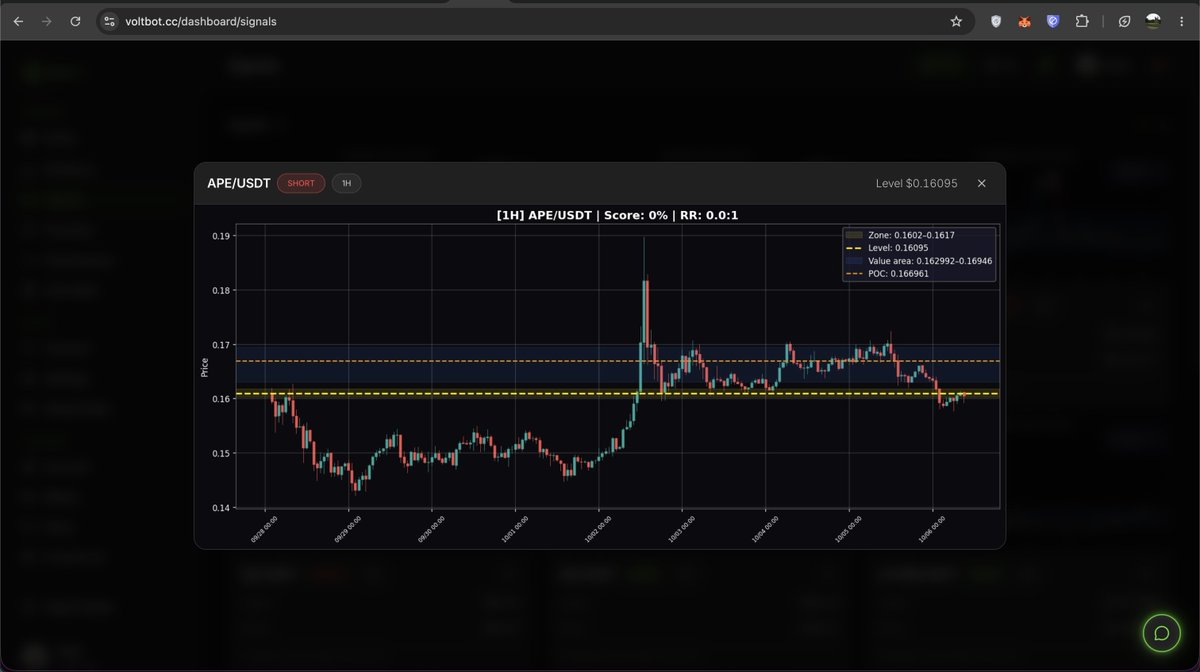Click the "Level: 0.16095" legend entry
This screenshot has height=672, width=1200.
(x=886, y=247)
